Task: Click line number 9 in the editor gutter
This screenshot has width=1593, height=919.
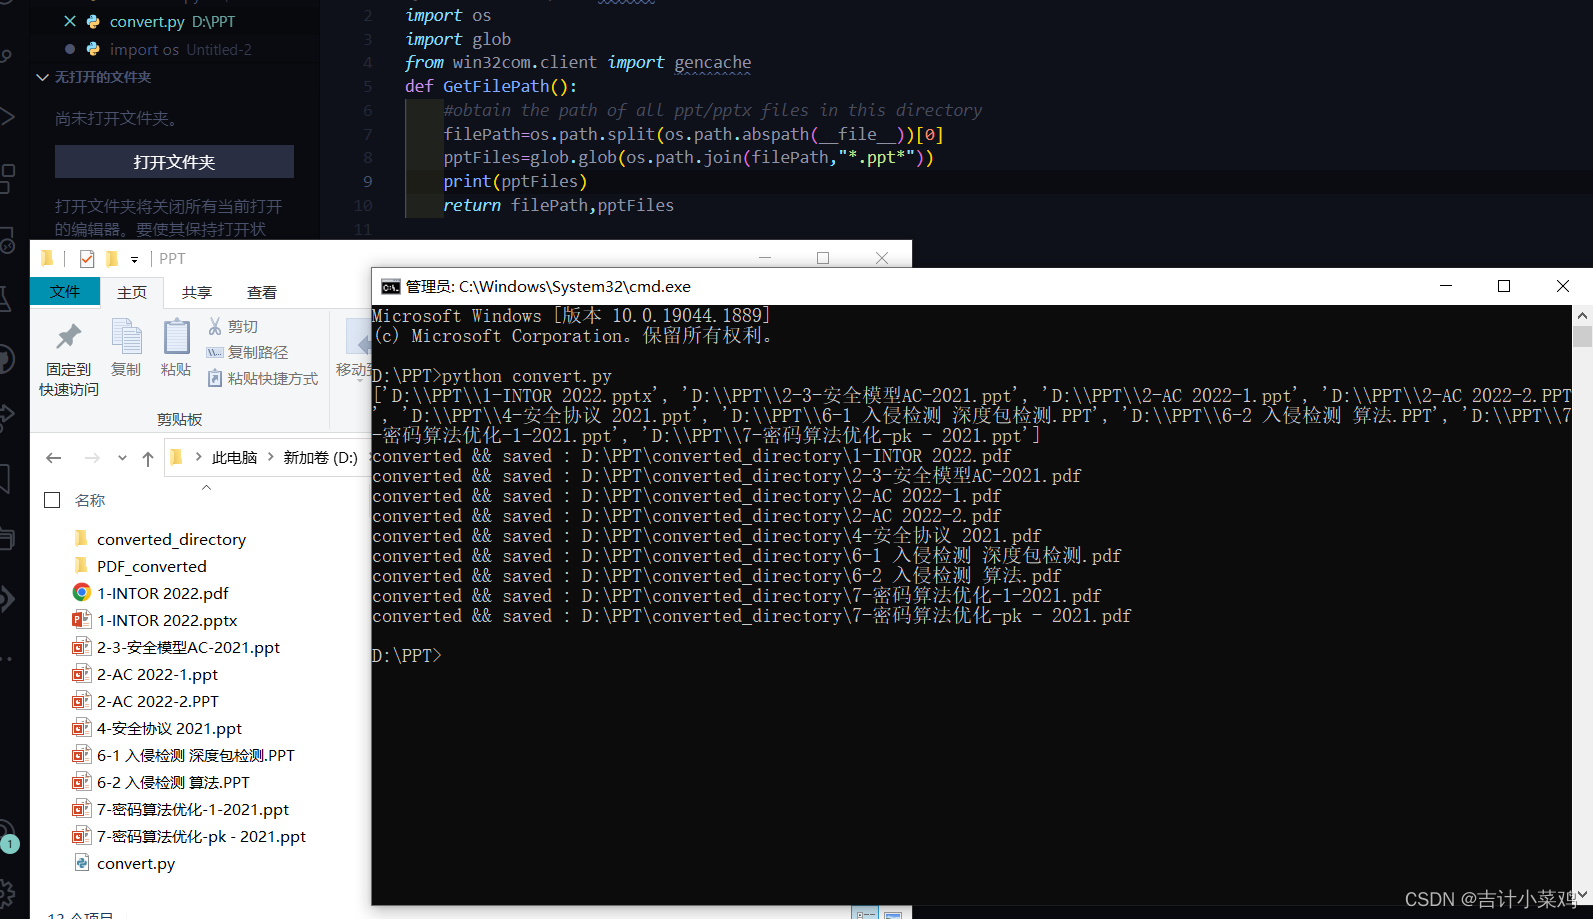Action: [367, 182]
